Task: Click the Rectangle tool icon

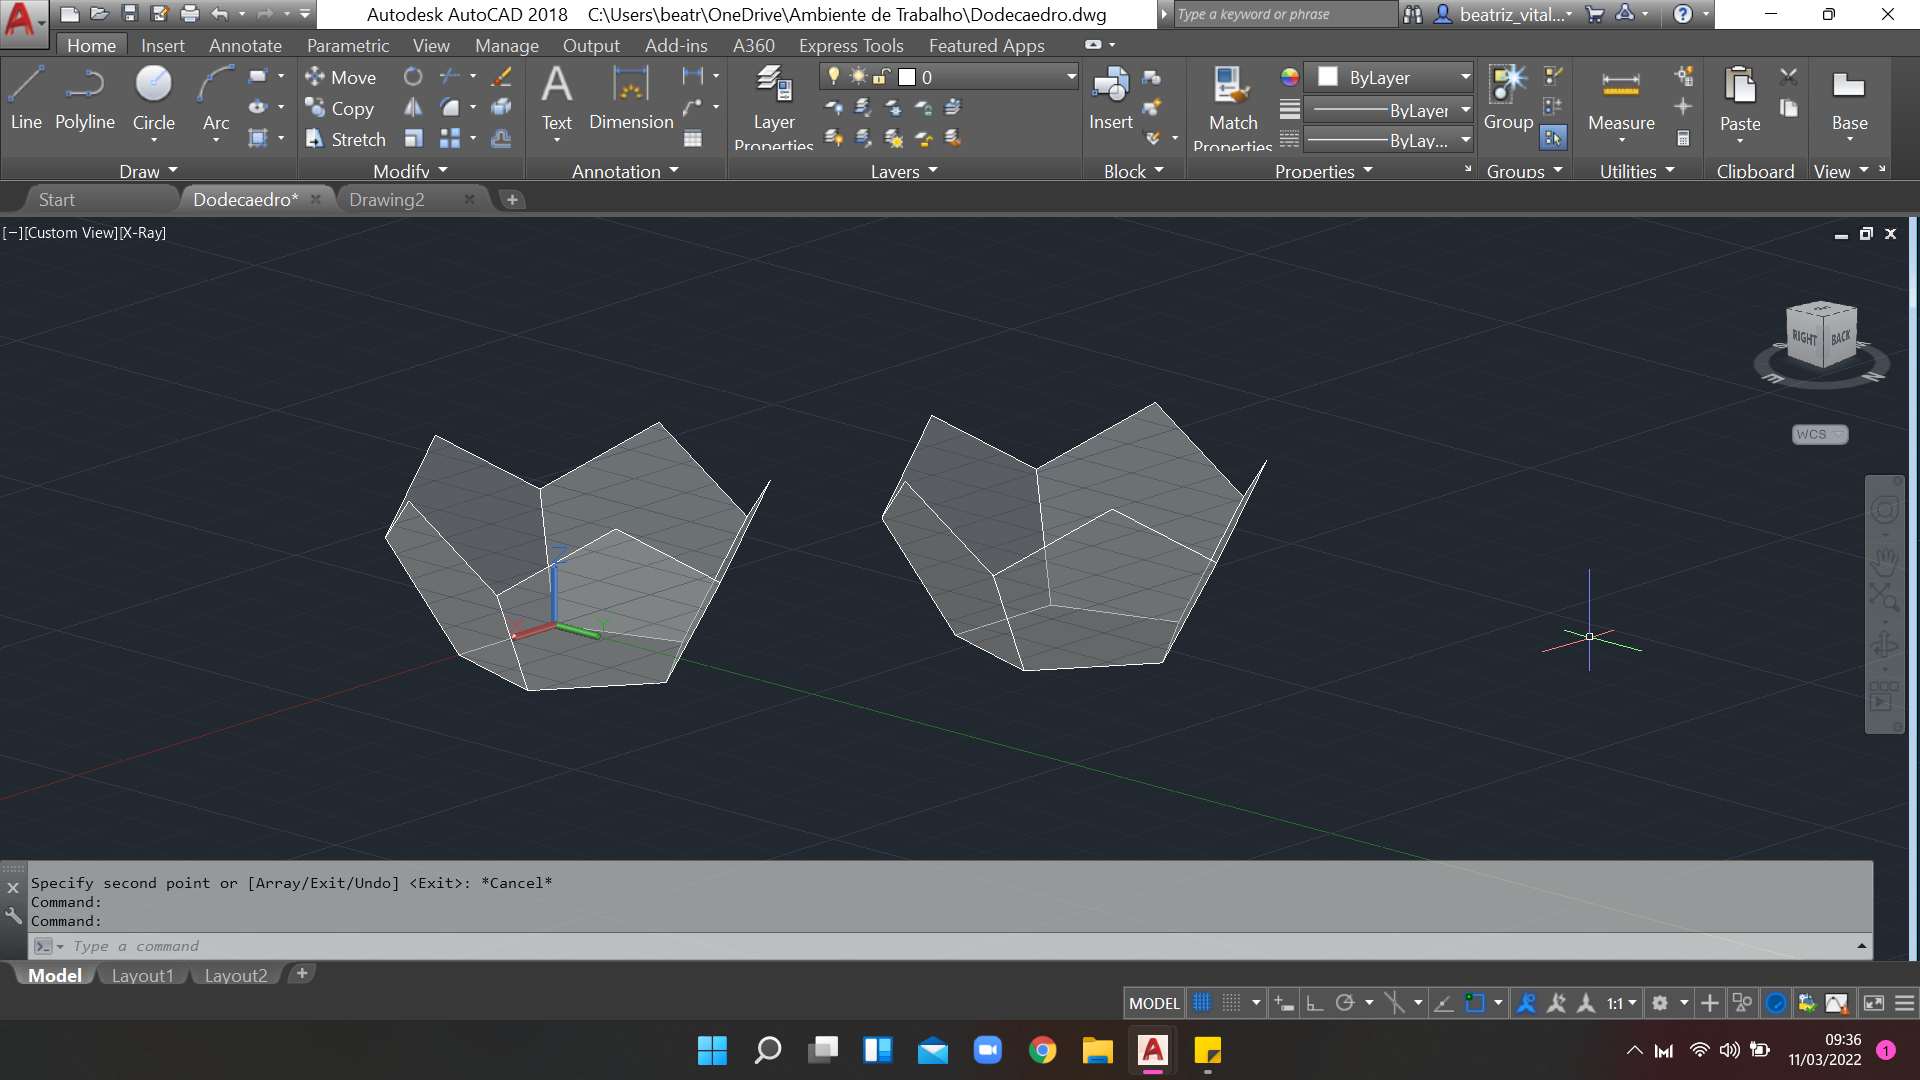Action: (x=258, y=77)
